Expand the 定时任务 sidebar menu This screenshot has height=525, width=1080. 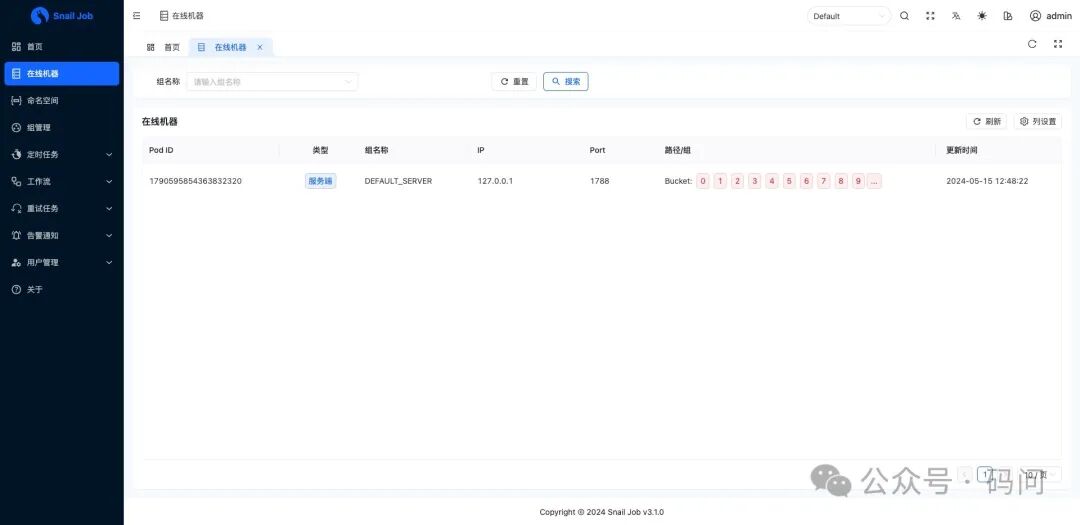point(62,154)
